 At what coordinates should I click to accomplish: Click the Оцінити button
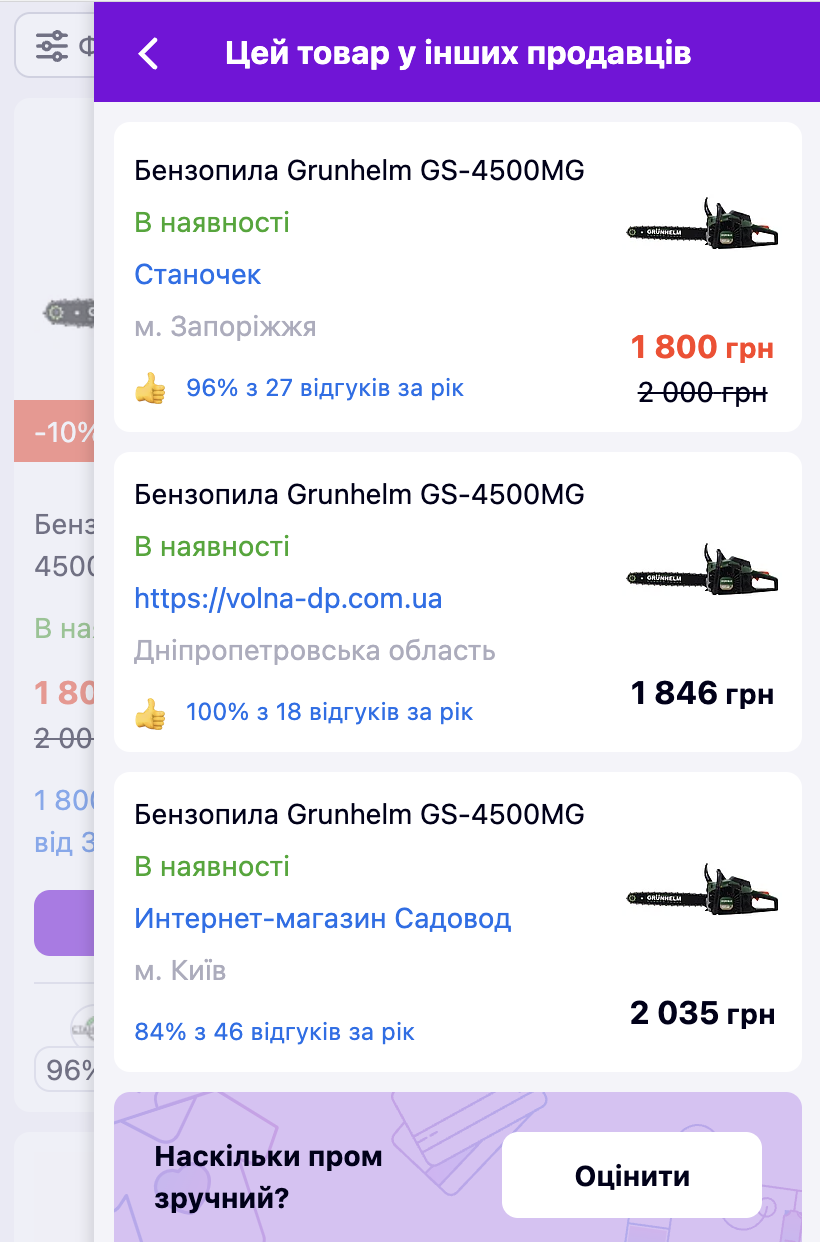632,1175
